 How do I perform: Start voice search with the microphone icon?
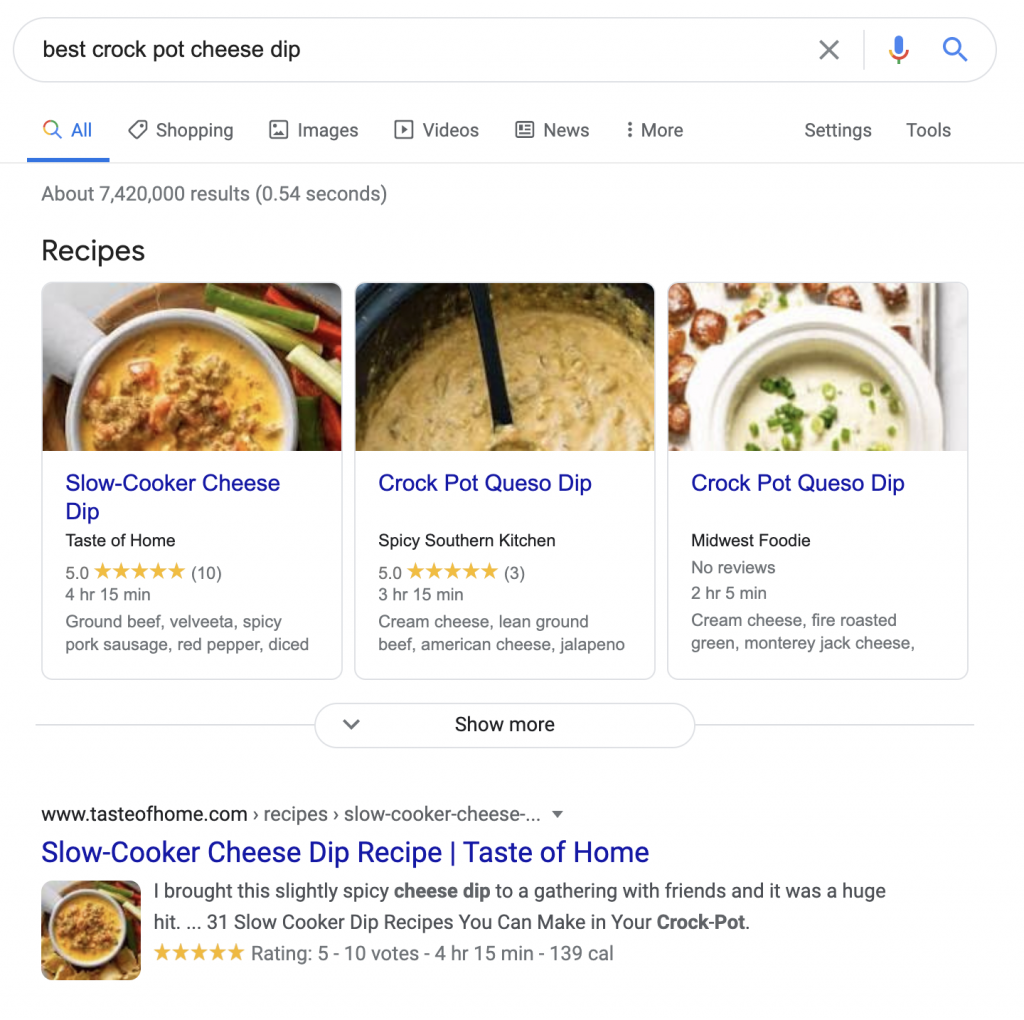pos(898,50)
